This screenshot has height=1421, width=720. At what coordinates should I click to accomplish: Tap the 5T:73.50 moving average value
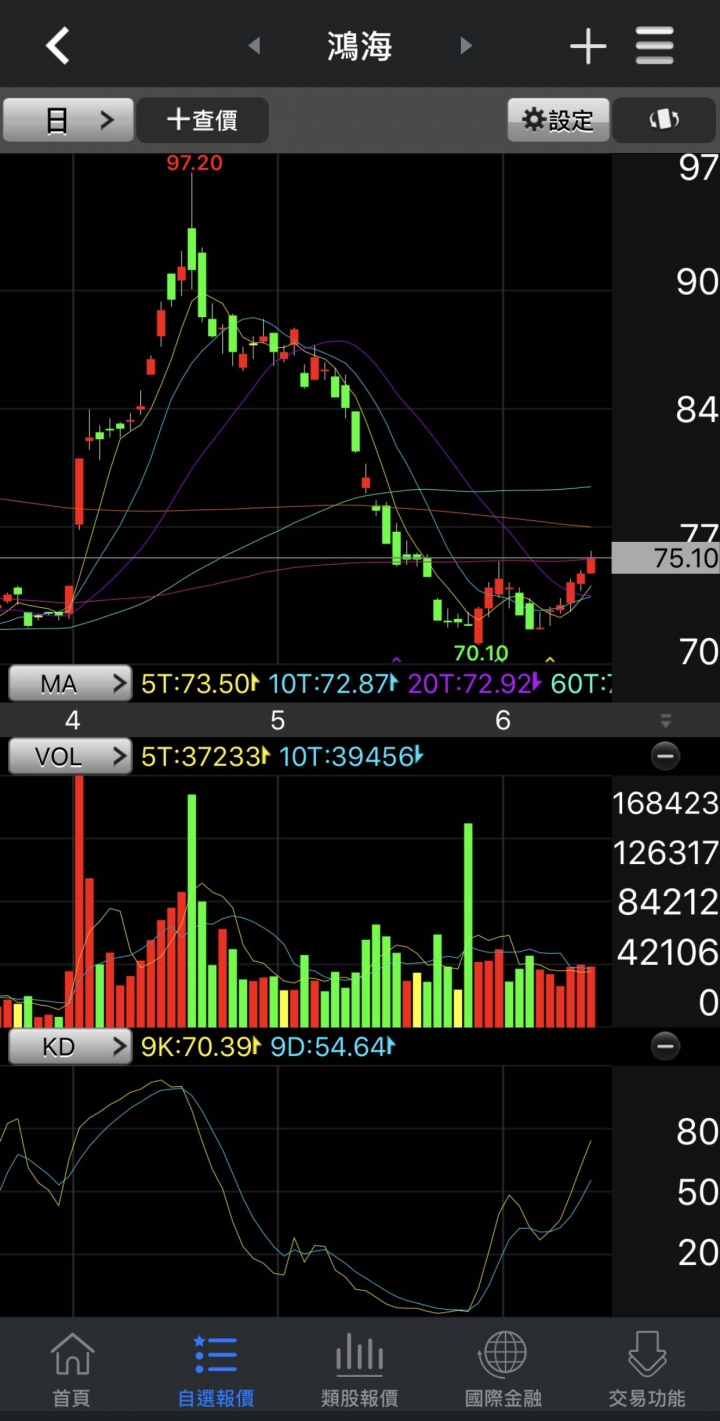[200, 684]
